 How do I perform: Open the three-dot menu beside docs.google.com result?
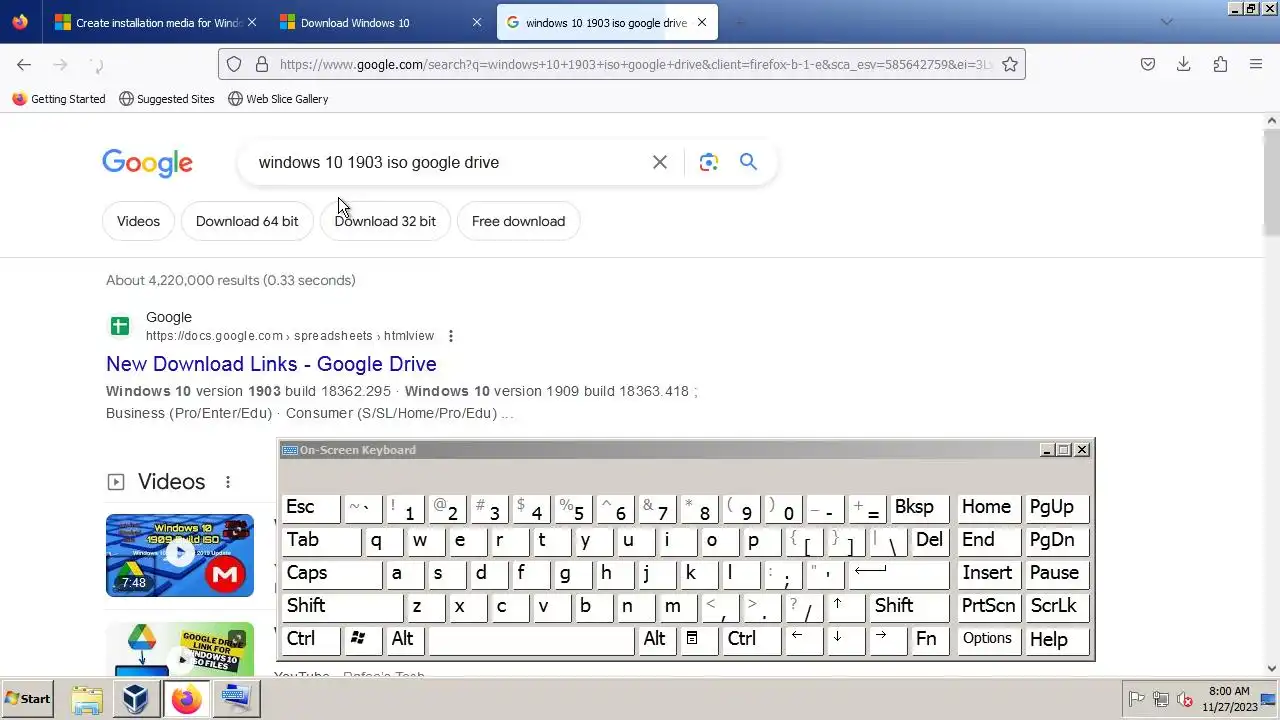[x=451, y=336]
